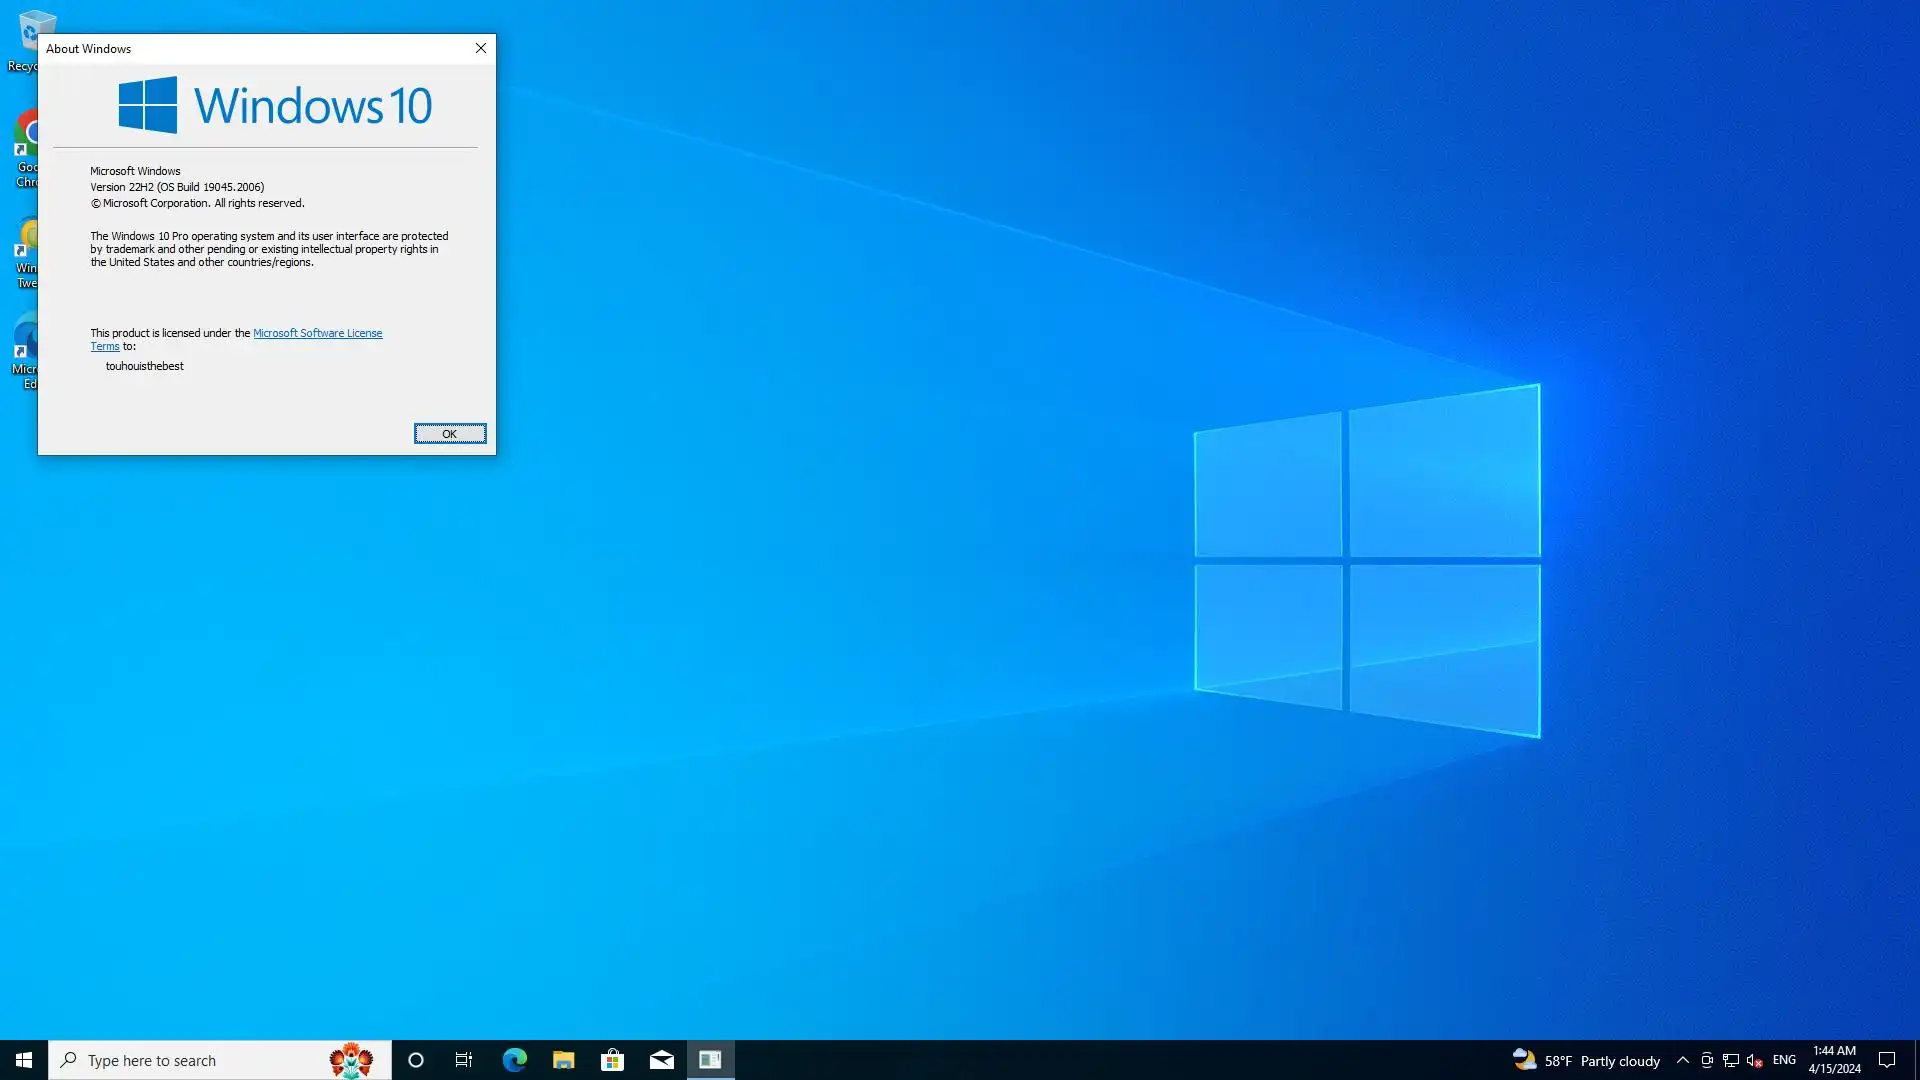Screen dimensions: 1920x1080
Task: Launch Microsoft Edge from the taskbar
Action: coord(514,1060)
